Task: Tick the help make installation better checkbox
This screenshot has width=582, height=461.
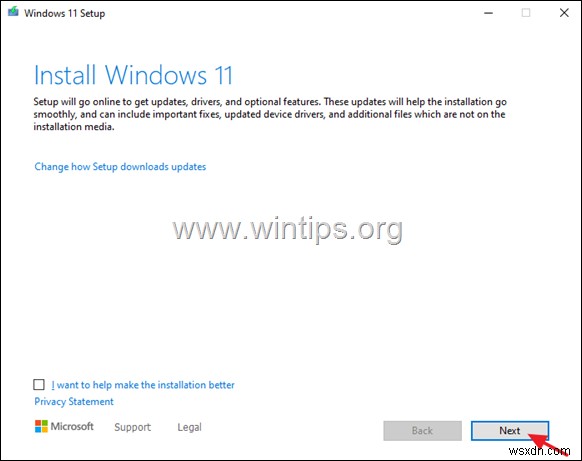Action: 39,385
